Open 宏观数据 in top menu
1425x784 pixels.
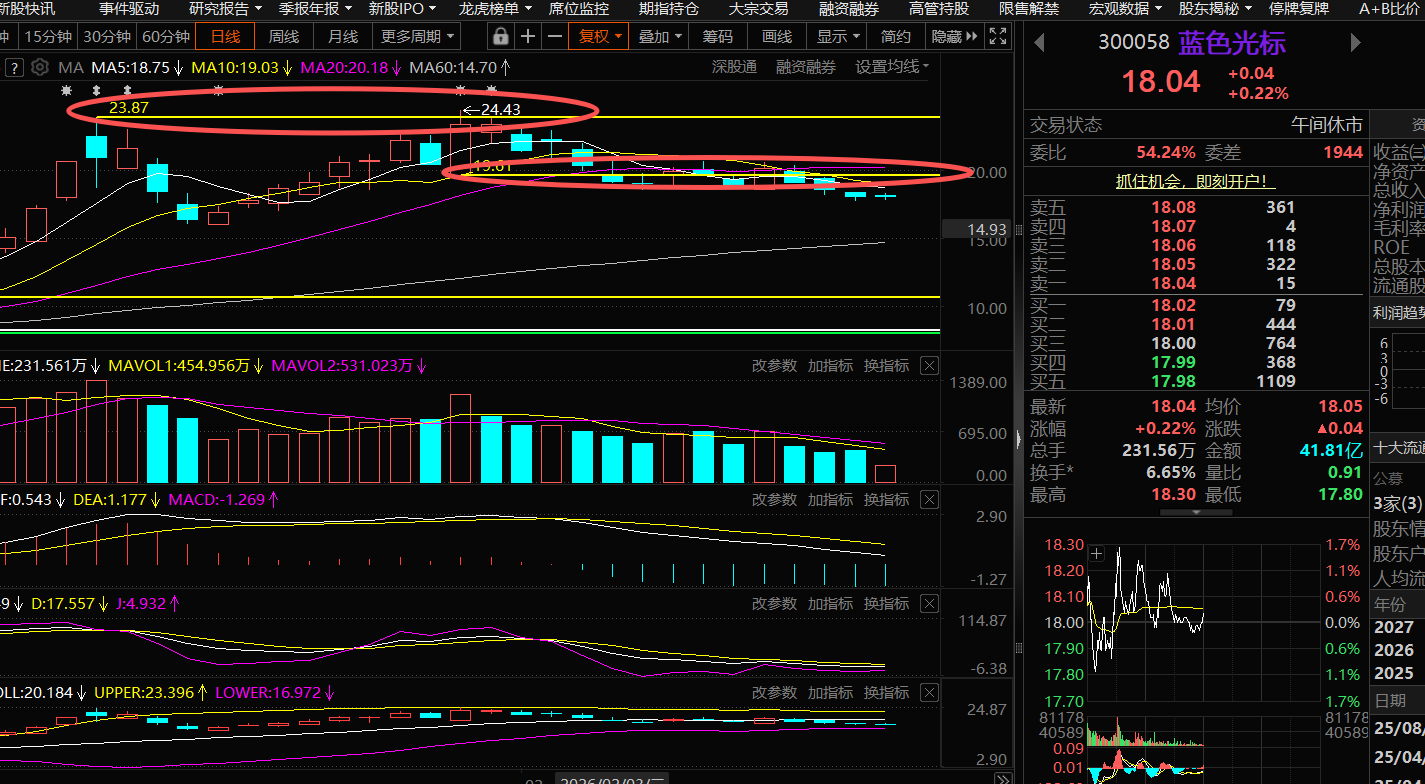tap(1125, 9)
